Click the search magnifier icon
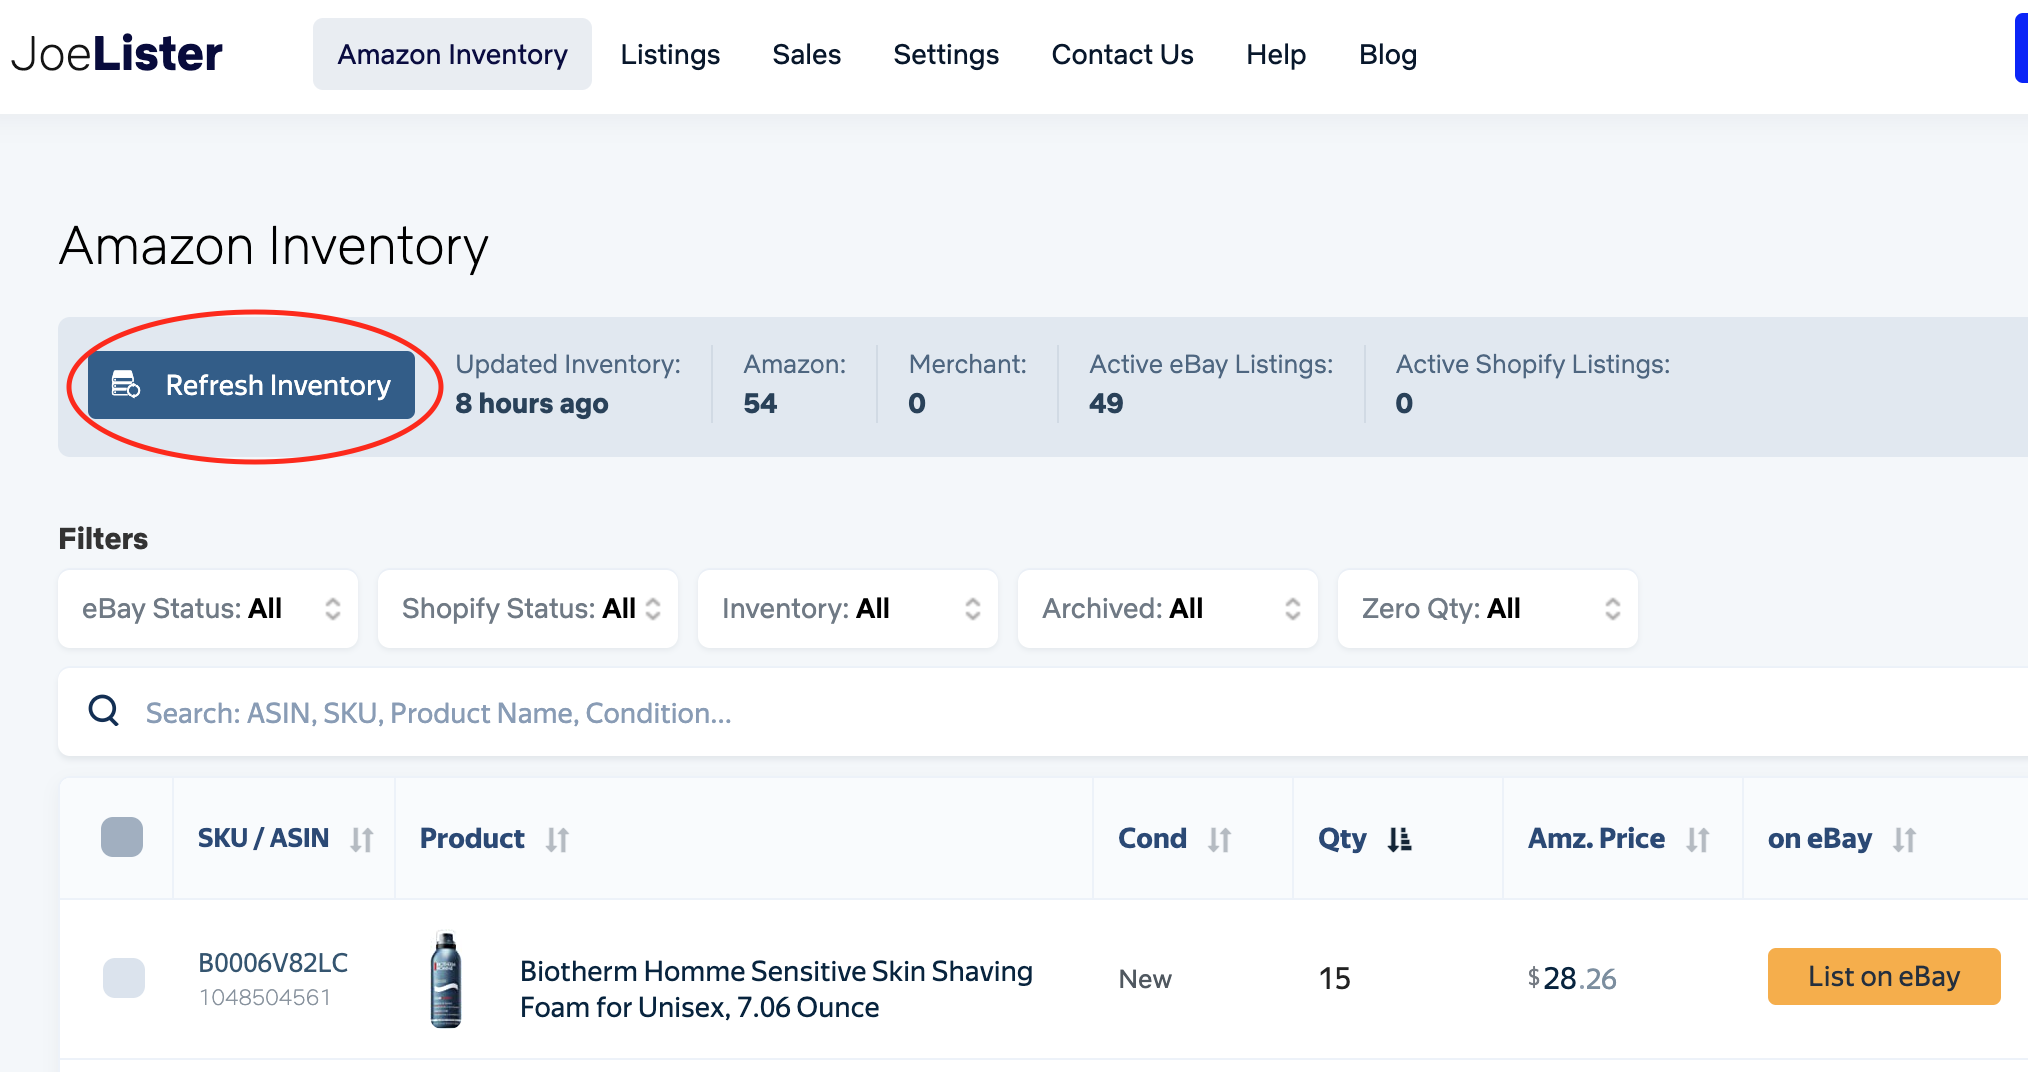This screenshot has width=2028, height=1072. pyautogui.click(x=104, y=711)
